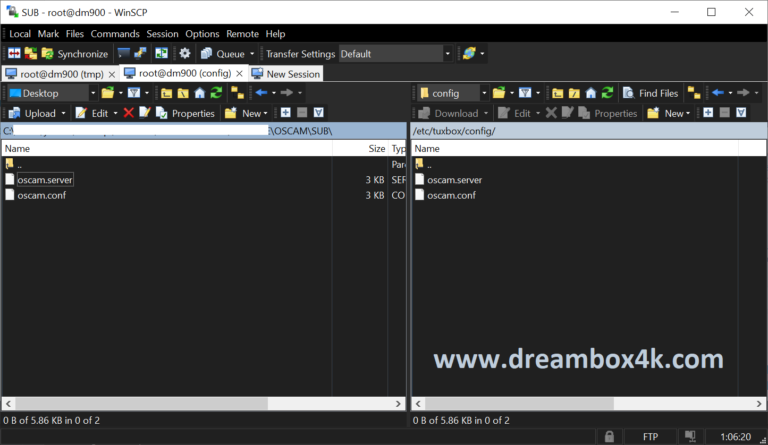The image size is (768, 445).
Task: Click the red Delete icon in local toolbar
Action: (x=128, y=113)
